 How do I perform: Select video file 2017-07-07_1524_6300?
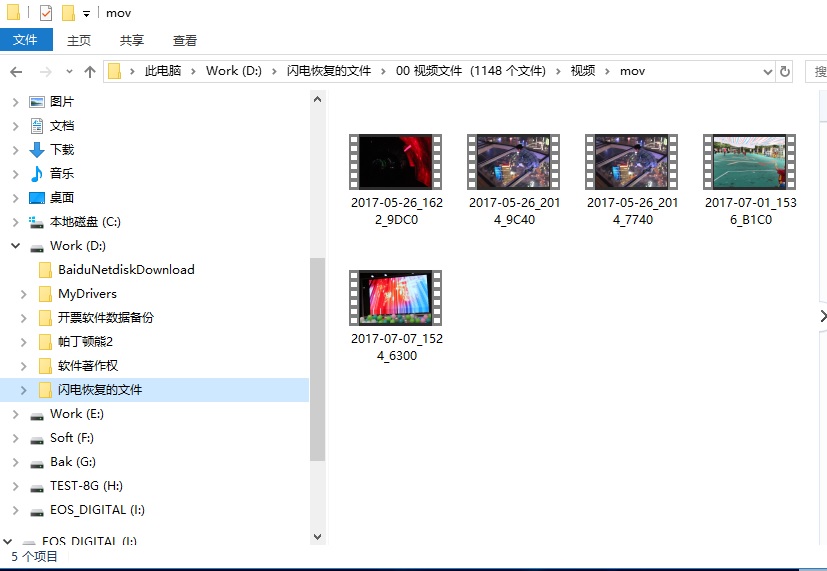397,315
